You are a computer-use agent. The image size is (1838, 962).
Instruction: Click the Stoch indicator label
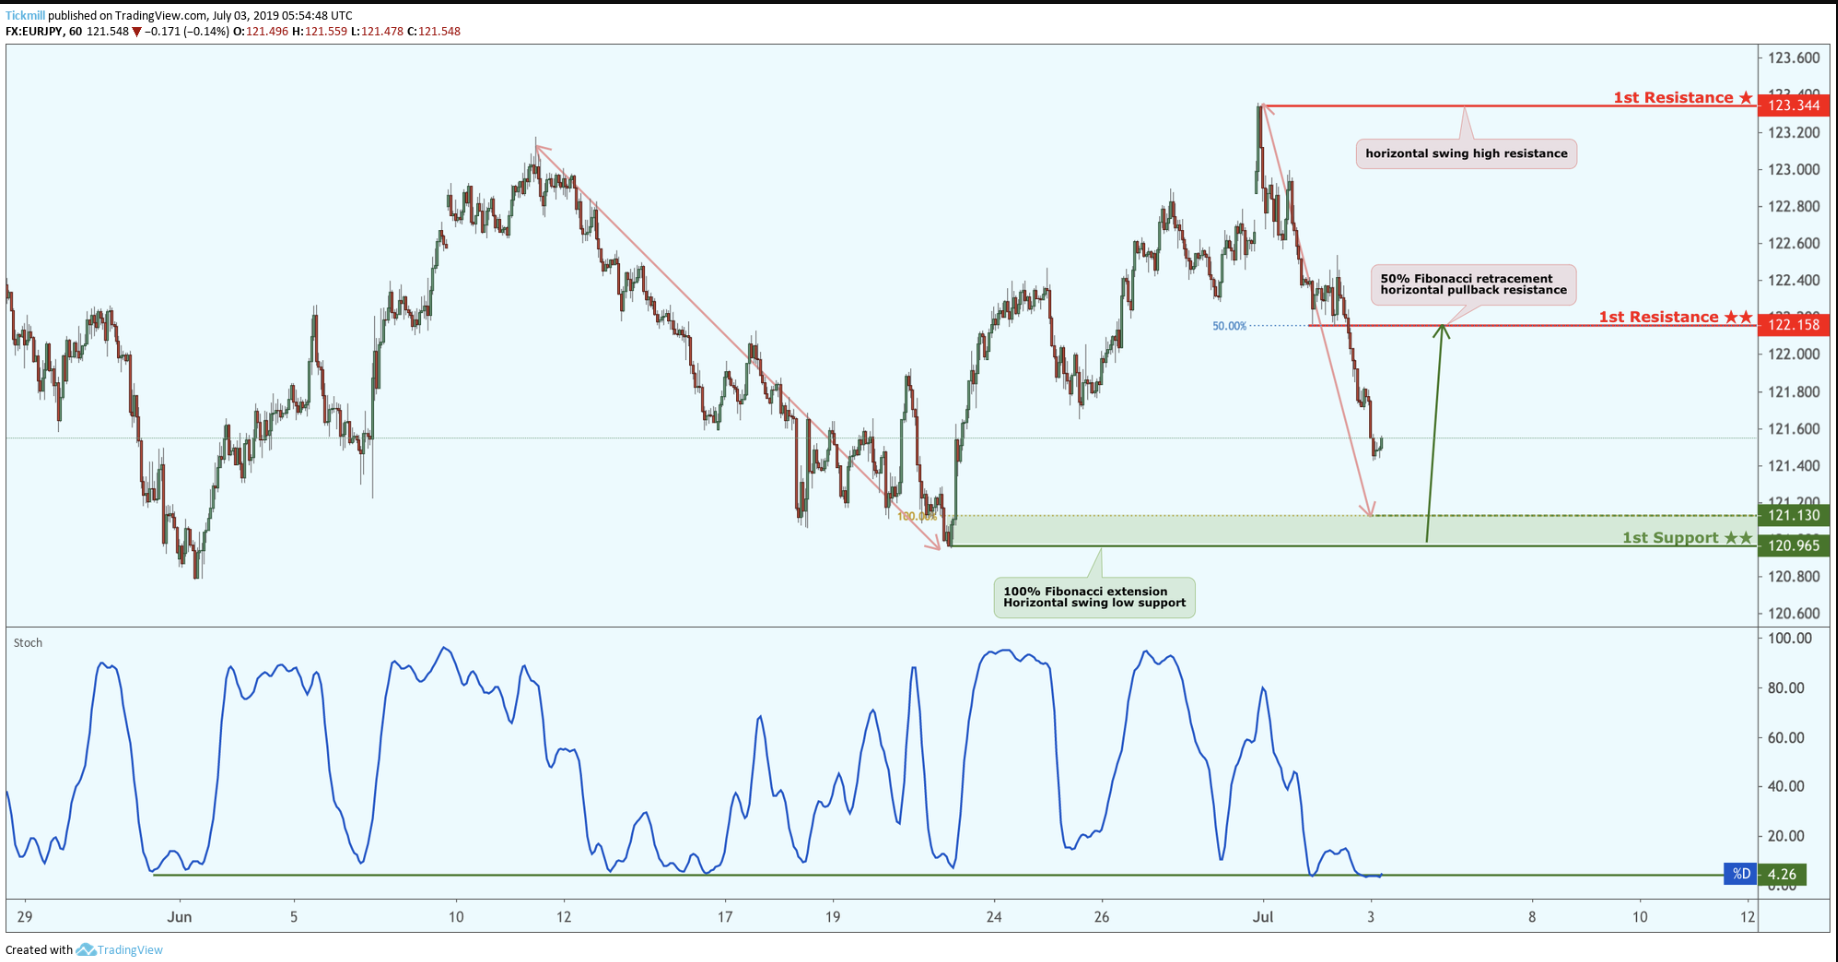(28, 643)
